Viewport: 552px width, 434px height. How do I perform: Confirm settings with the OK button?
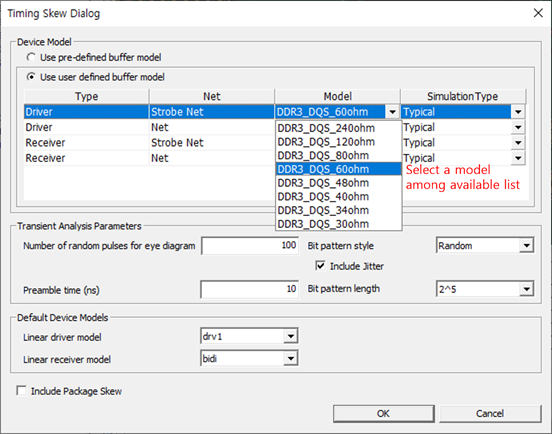coord(384,414)
